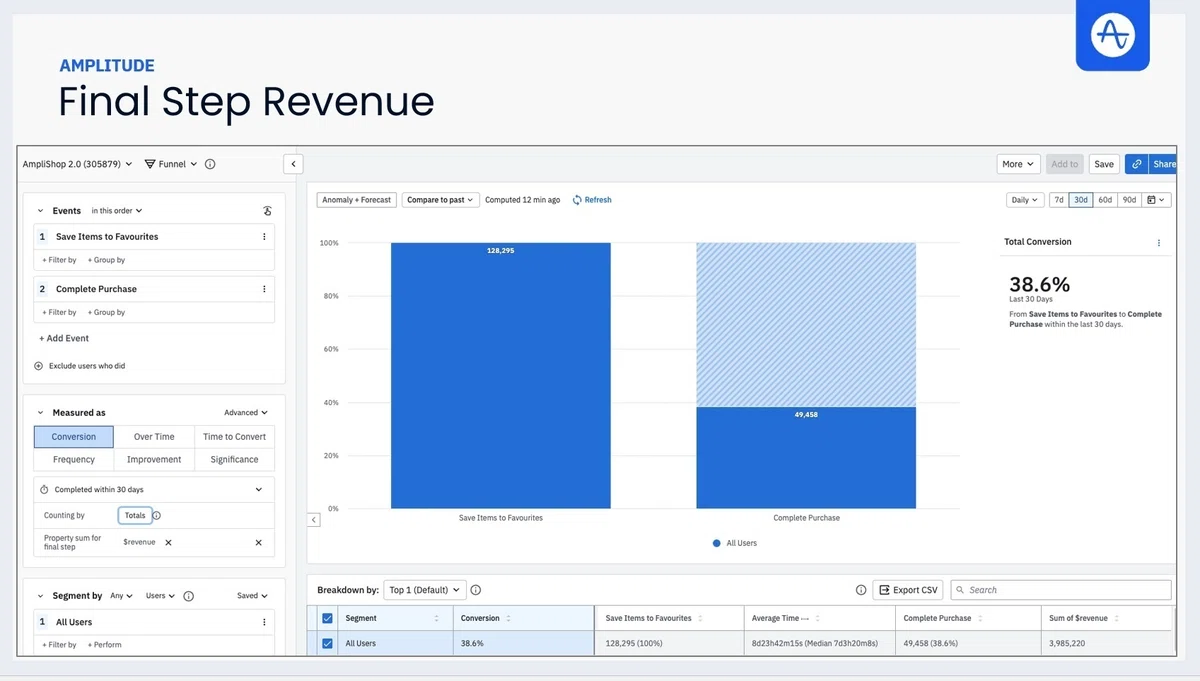Select the Time to Convert tab
The width and height of the screenshot is (1200, 681).
point(234,437)
